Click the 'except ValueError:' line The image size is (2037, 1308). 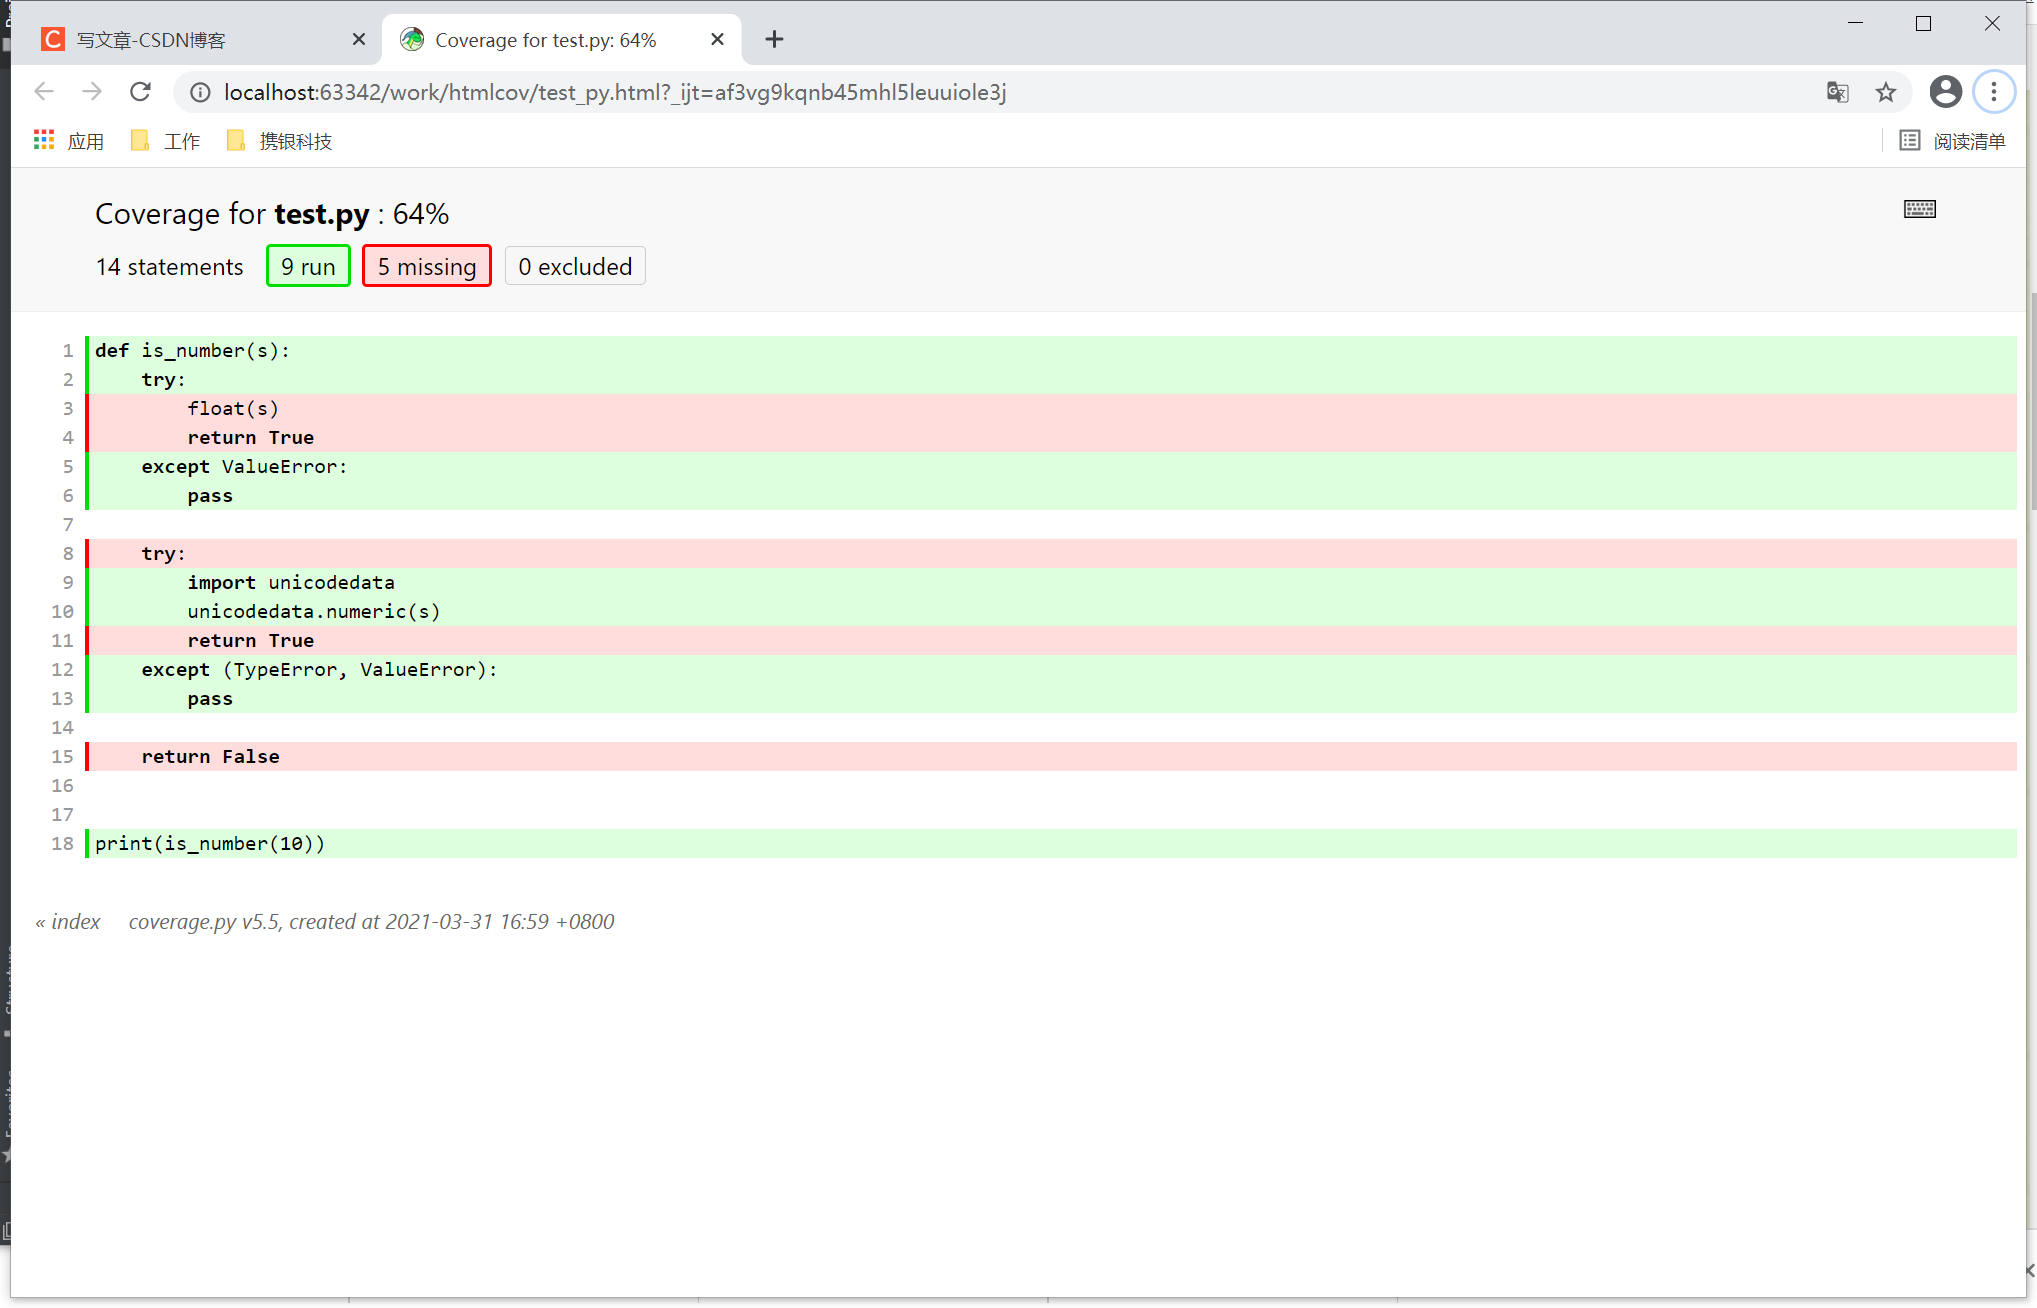click(x=1051, y=466)
